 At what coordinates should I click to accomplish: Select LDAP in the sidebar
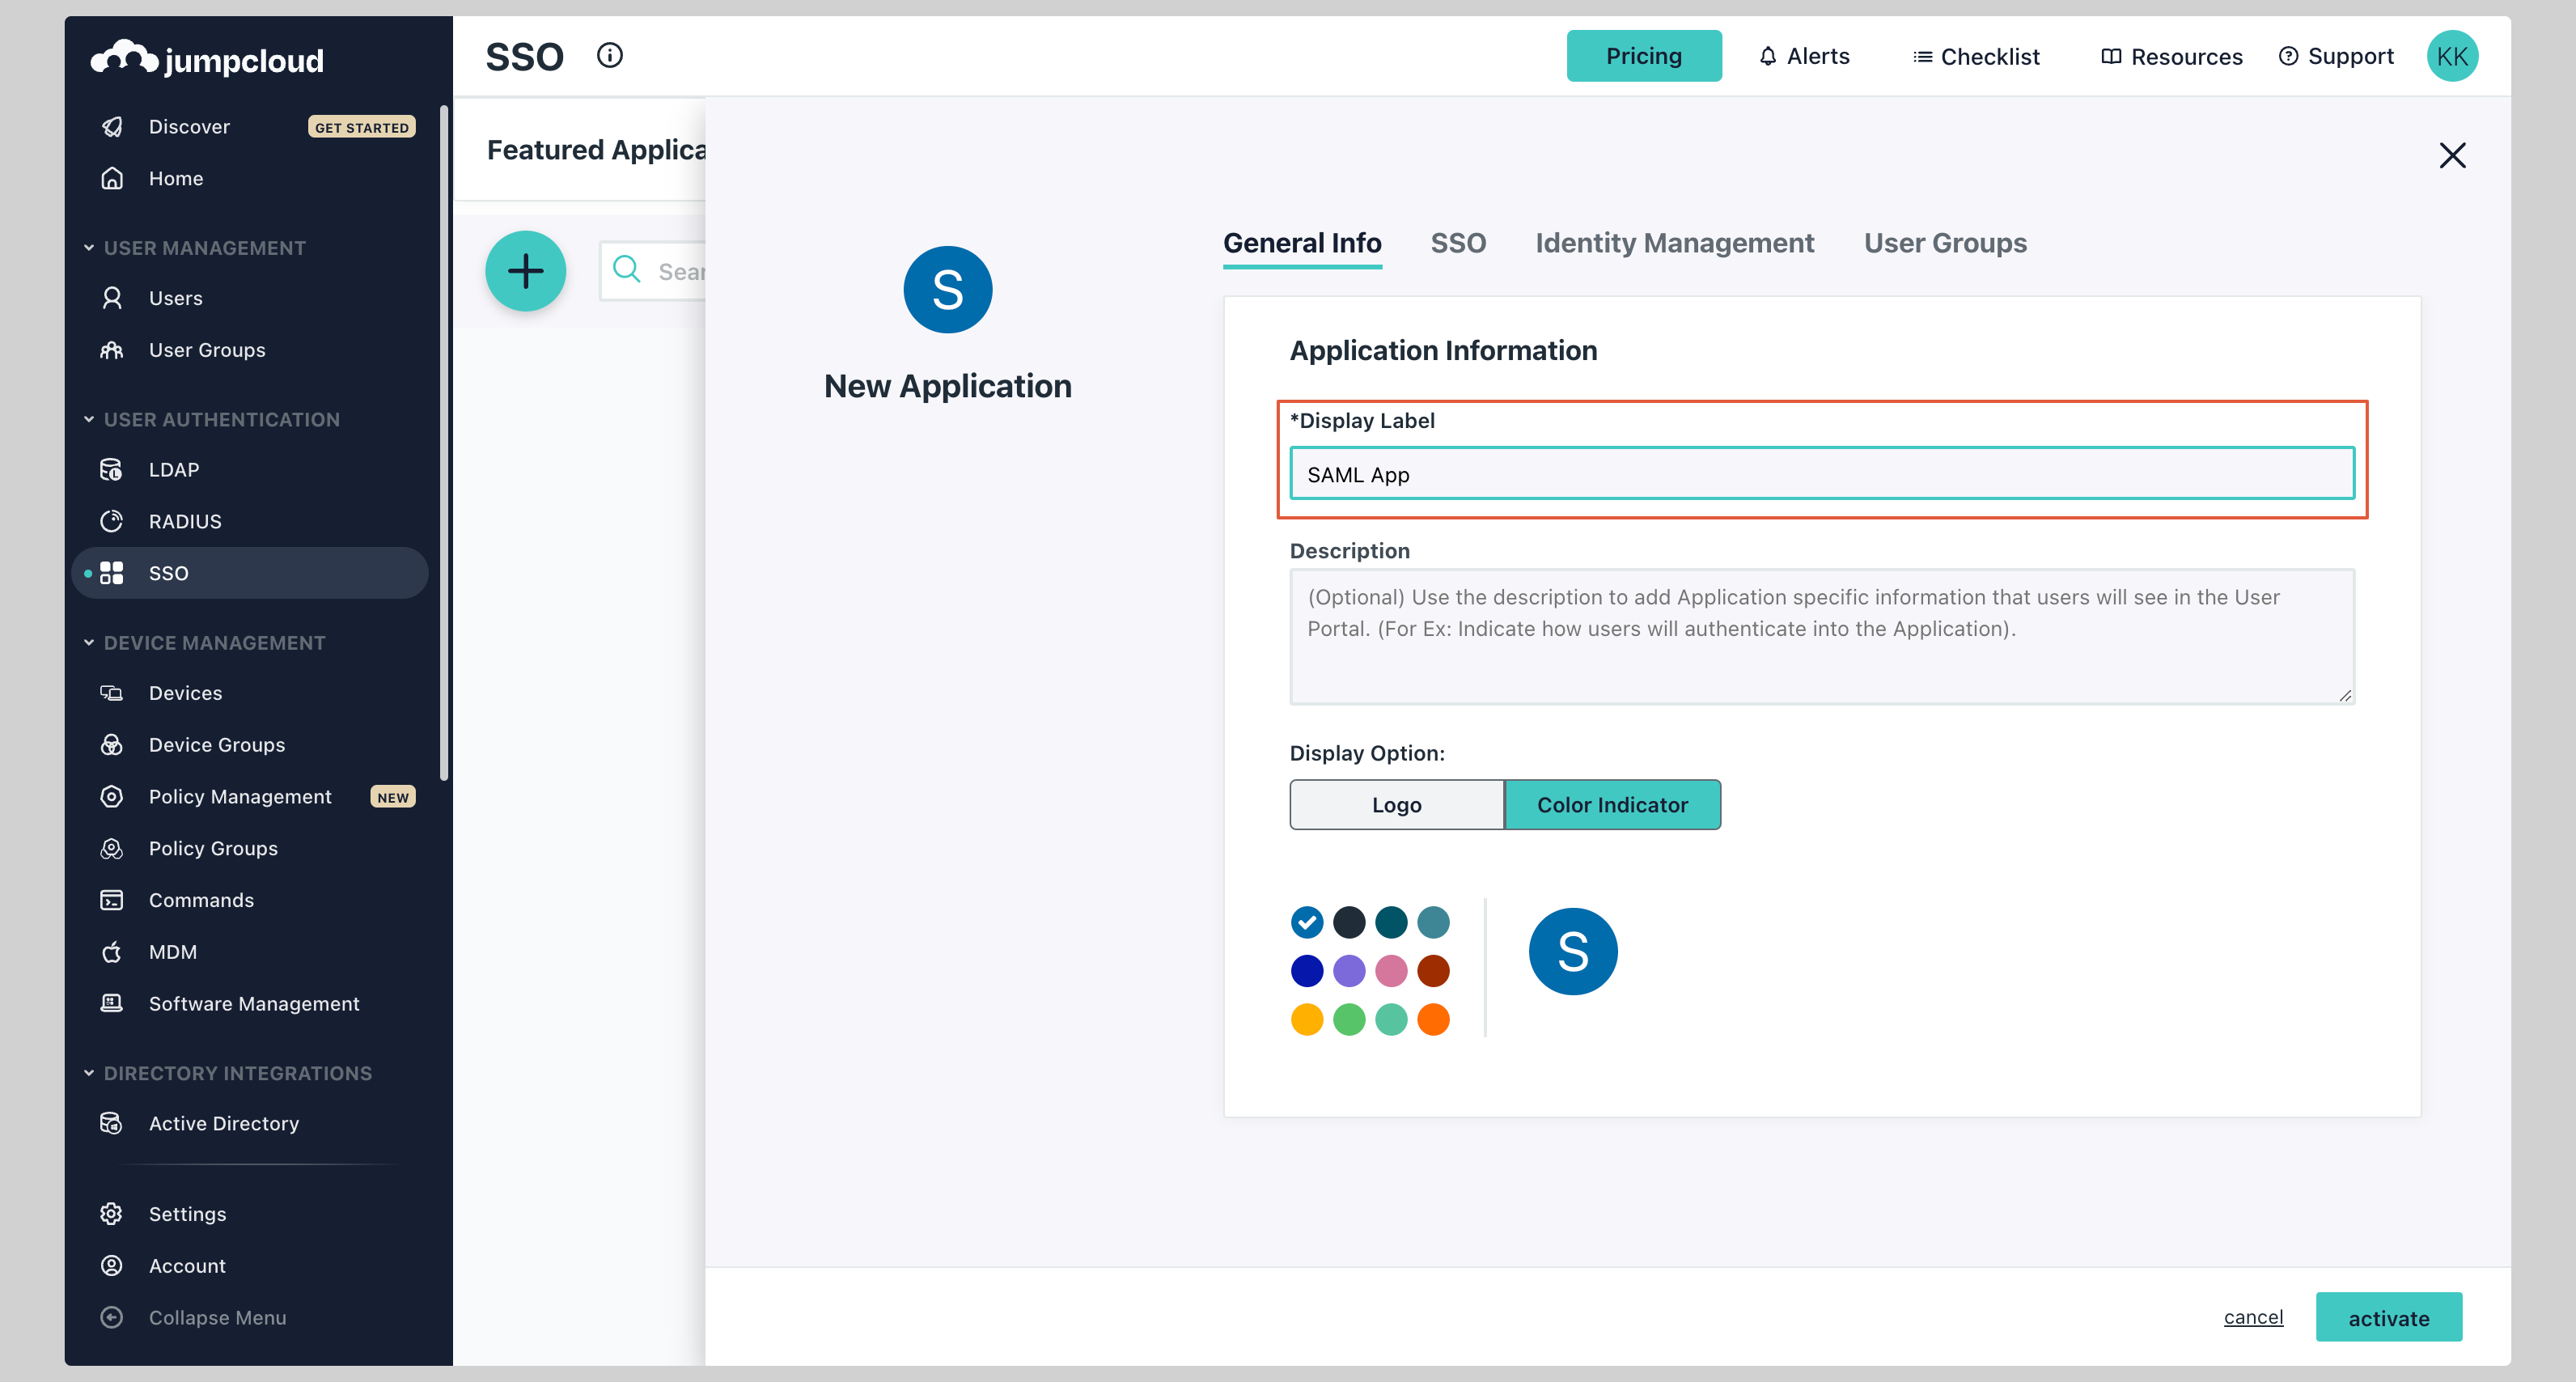(x=172, y=469)
